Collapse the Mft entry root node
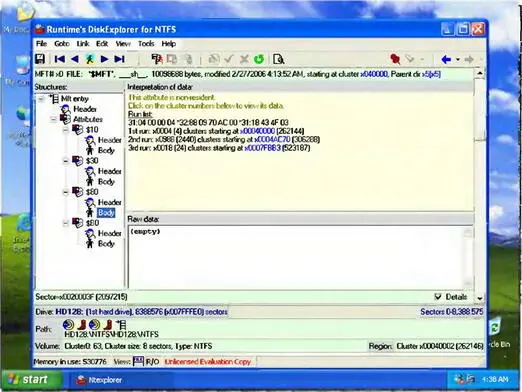Image resolution: width=522 pixels, height=392 pixels. click(x=41, y=99)
